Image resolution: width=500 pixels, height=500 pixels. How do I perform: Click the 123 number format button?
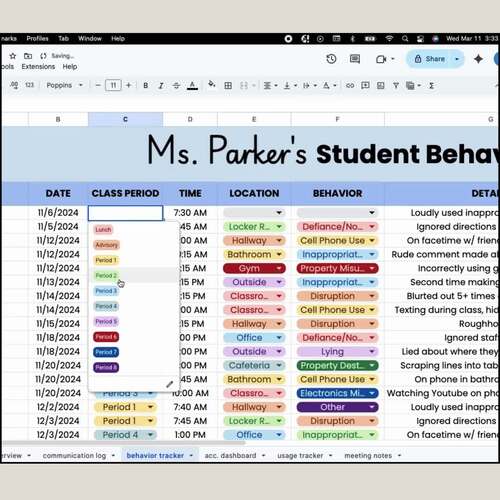pos(29,85)
